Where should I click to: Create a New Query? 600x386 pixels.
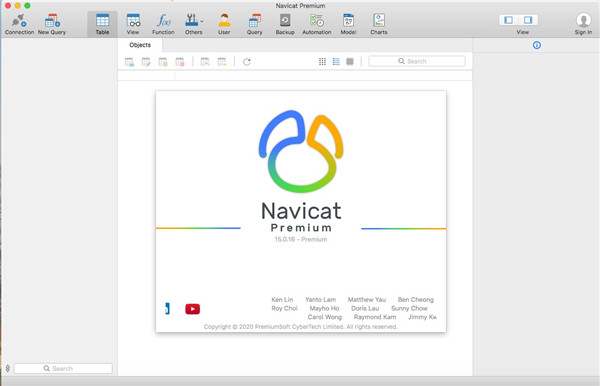click(x=52, y=24)
